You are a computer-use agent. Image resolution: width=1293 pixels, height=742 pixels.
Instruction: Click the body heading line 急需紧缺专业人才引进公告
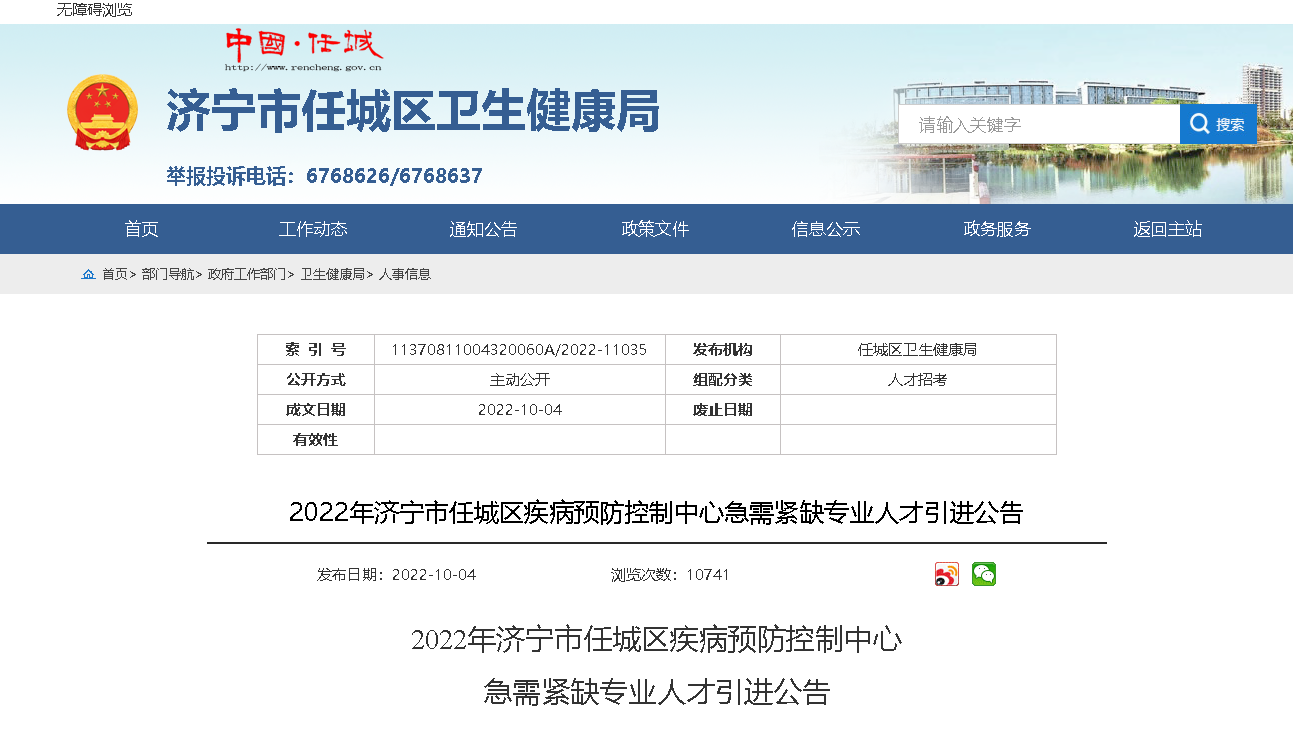pyautogui.click(x=656, y=692)
